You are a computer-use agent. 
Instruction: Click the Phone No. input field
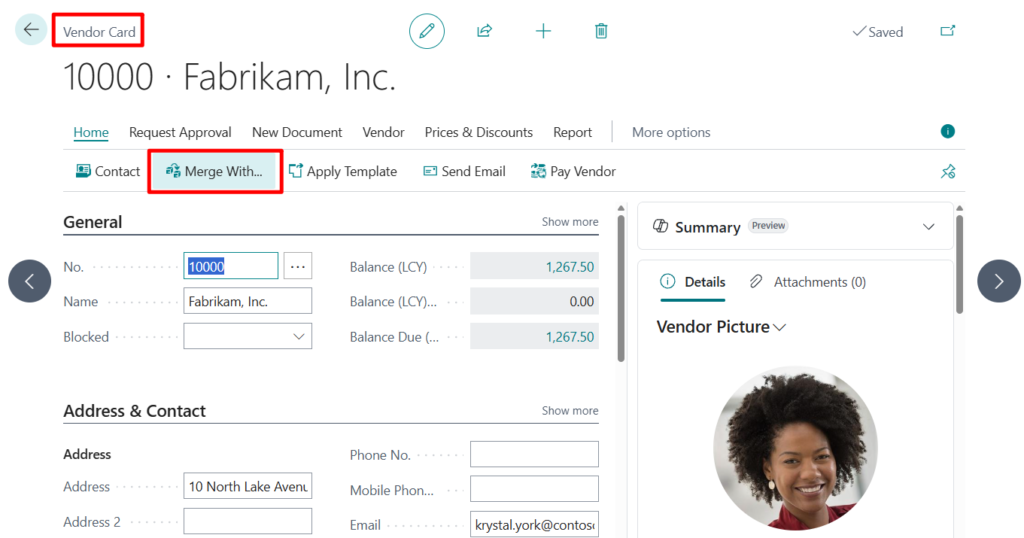pos(534,455)
